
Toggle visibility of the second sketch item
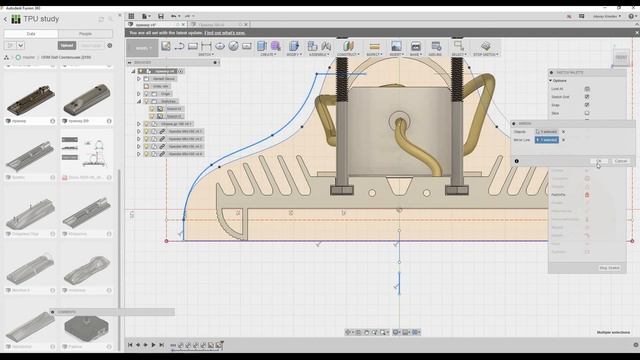152,116
